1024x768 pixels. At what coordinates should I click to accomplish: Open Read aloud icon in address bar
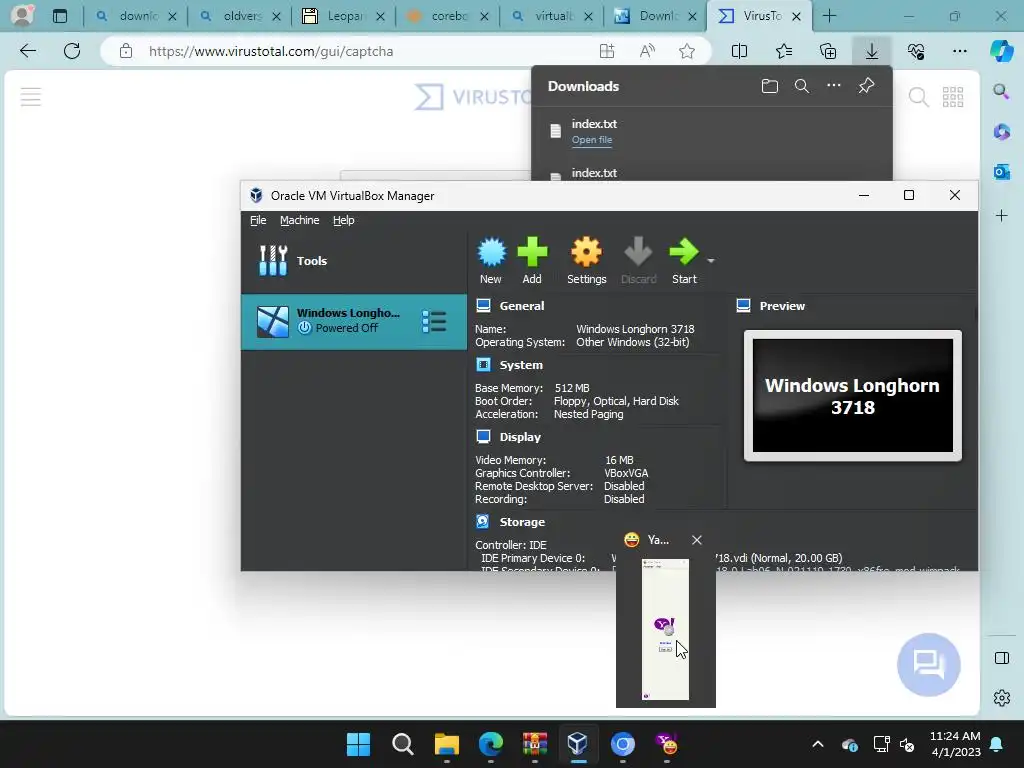(x=647, y=52)
